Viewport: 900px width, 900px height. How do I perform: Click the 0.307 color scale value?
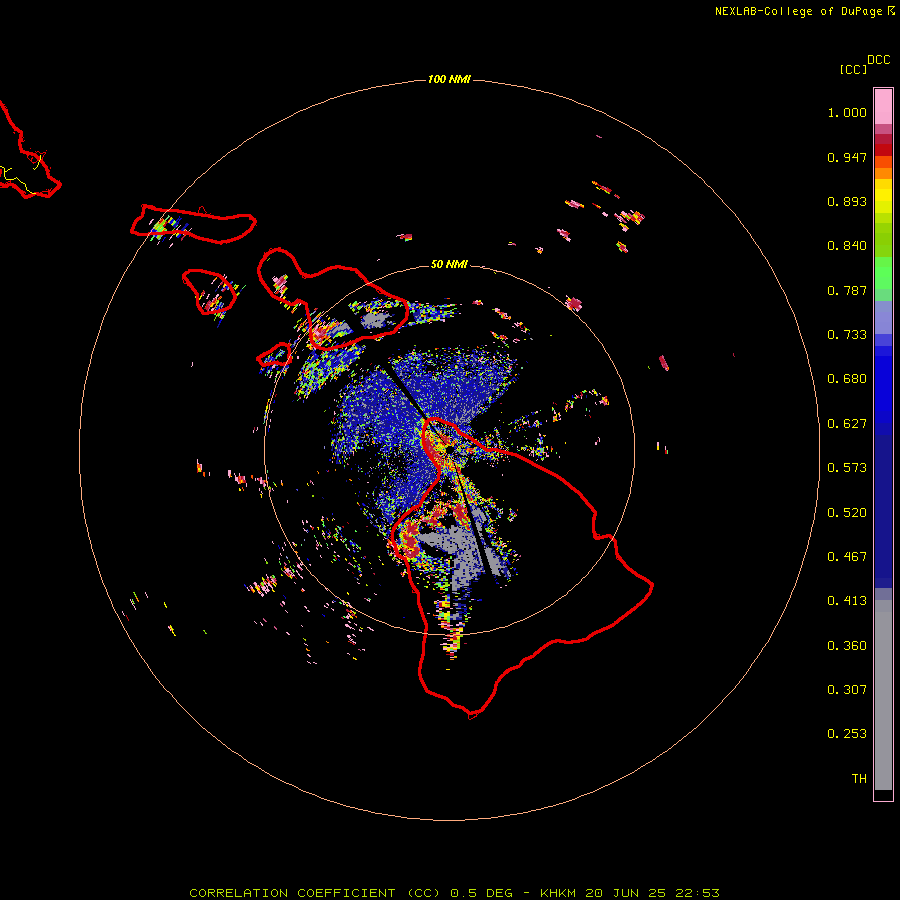click(x=847, y=690)
